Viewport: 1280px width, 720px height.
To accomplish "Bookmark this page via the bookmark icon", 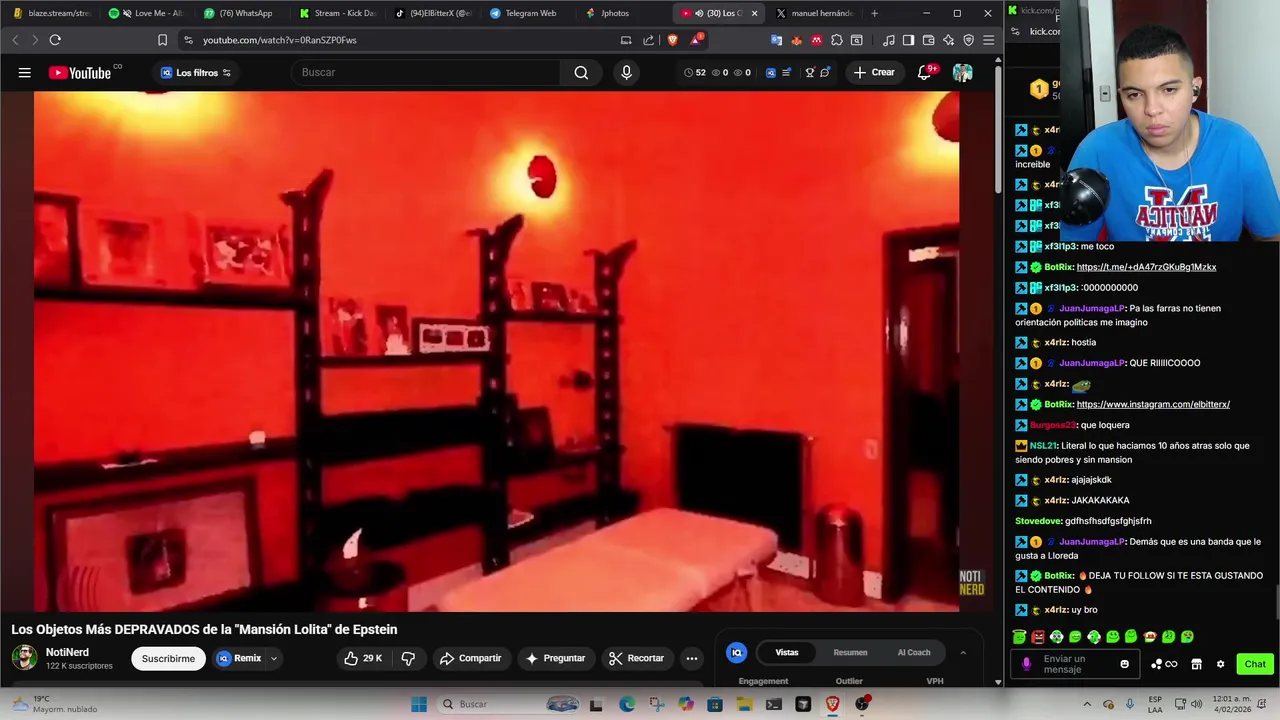I will point(162,40).
